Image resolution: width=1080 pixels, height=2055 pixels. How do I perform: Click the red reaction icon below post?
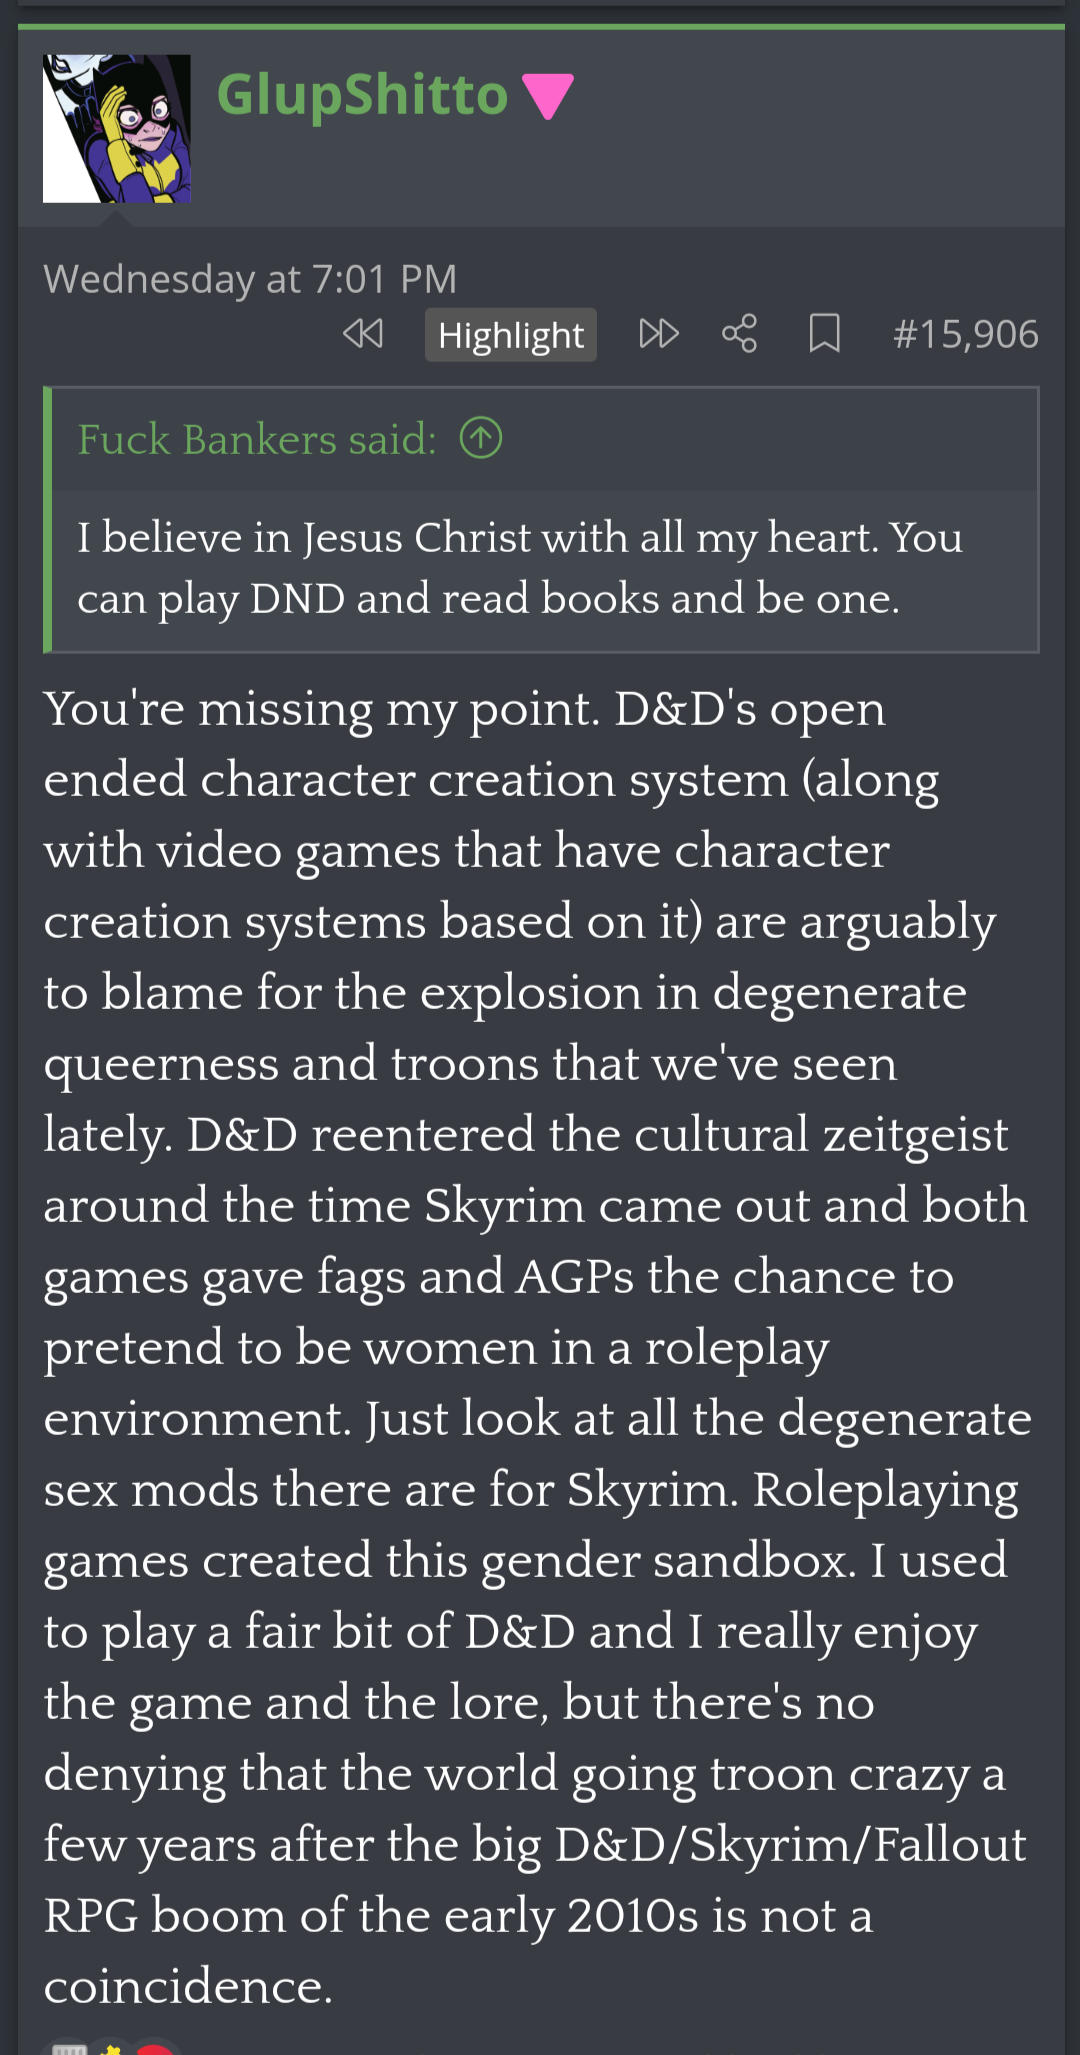(155, 2047)
